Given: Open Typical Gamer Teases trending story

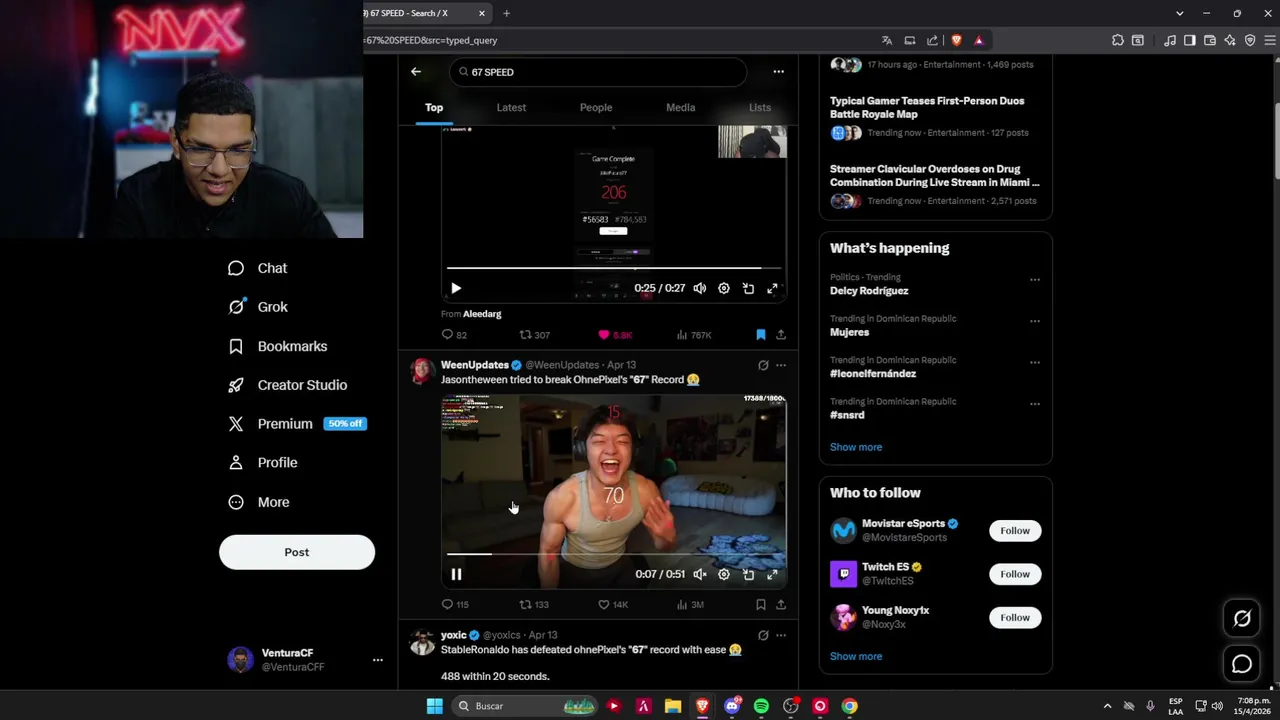Looking at the screenshot, I should (x=935, y=116).
